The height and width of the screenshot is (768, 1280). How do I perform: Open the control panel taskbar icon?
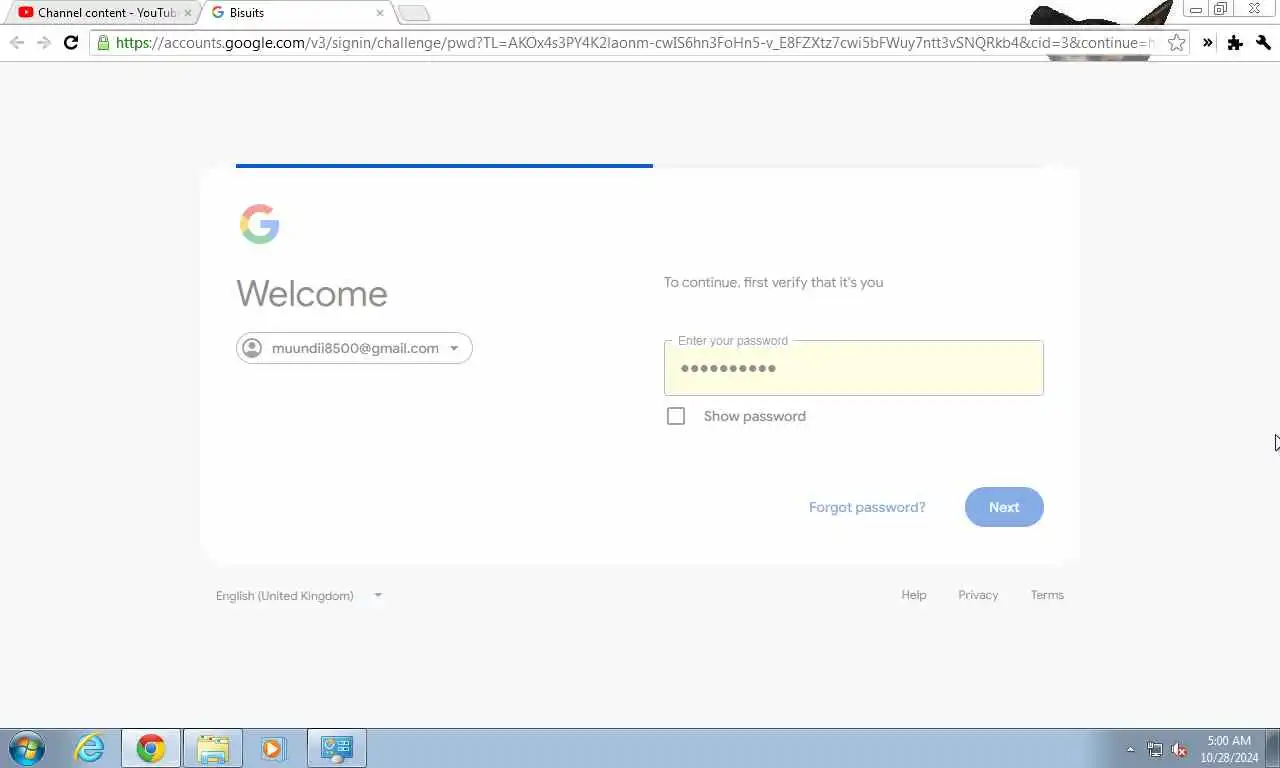tap(337, 748)
